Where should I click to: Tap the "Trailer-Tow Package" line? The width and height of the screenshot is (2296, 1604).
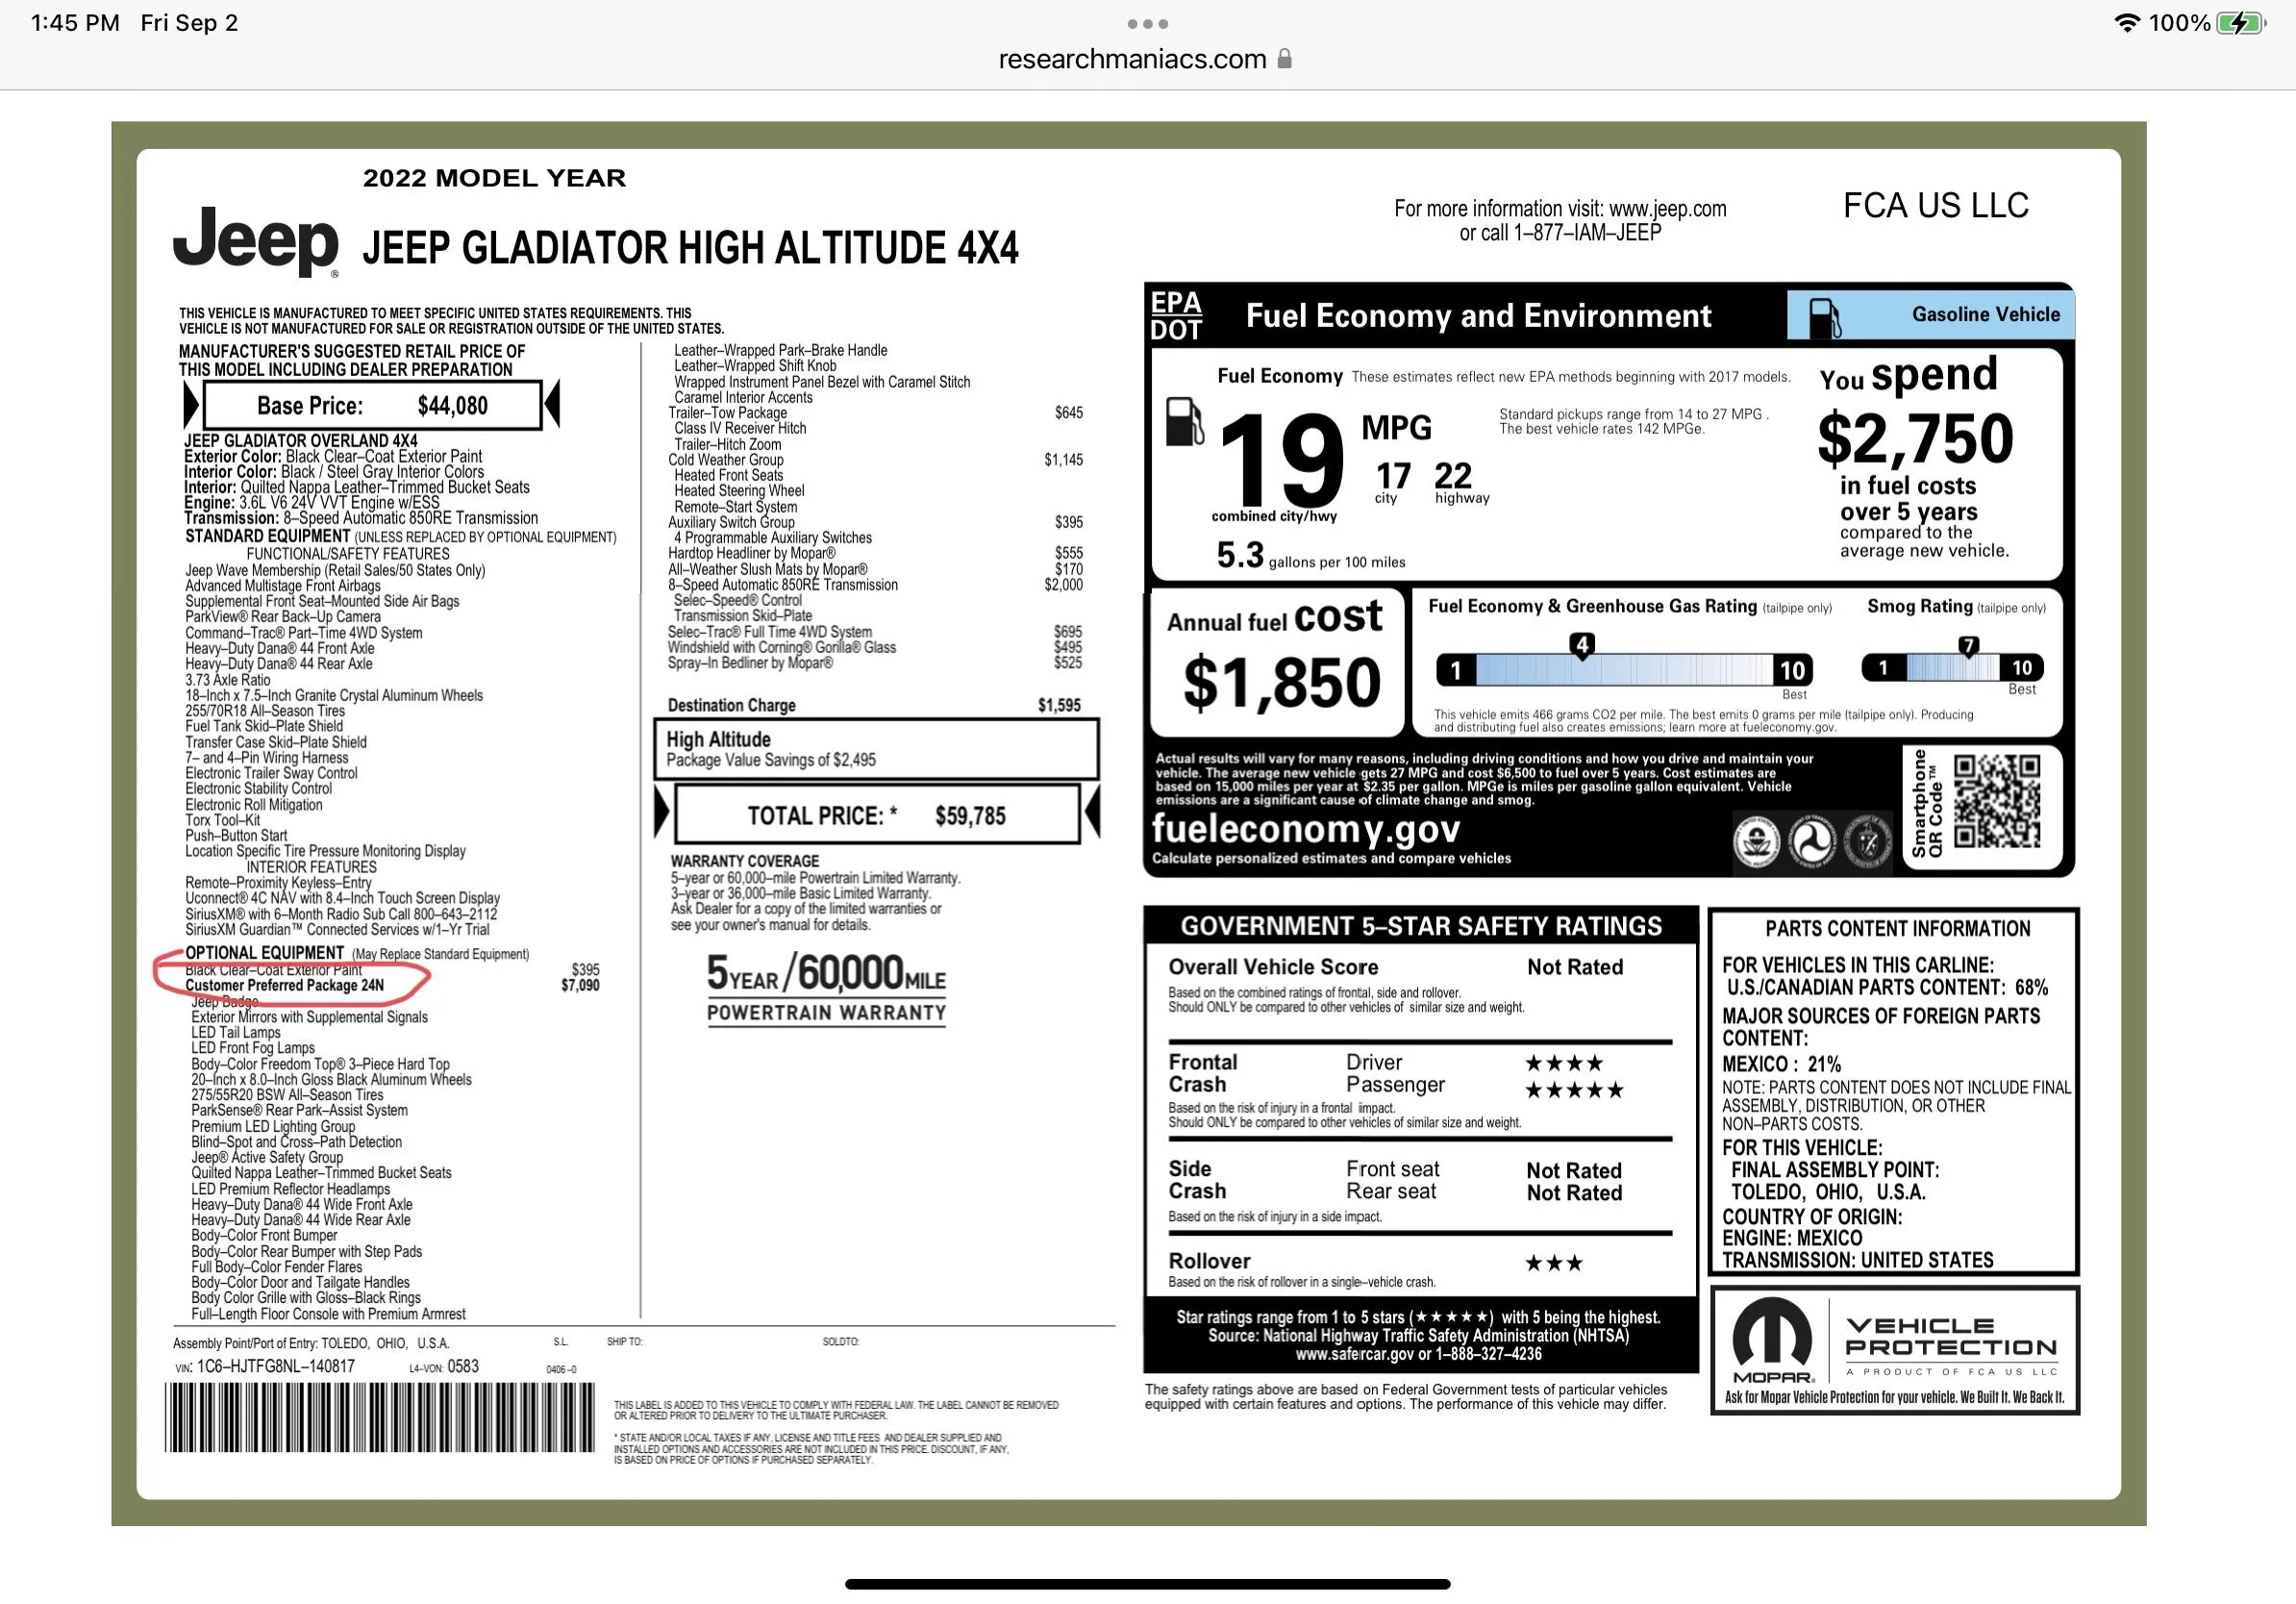coord(728,413)
